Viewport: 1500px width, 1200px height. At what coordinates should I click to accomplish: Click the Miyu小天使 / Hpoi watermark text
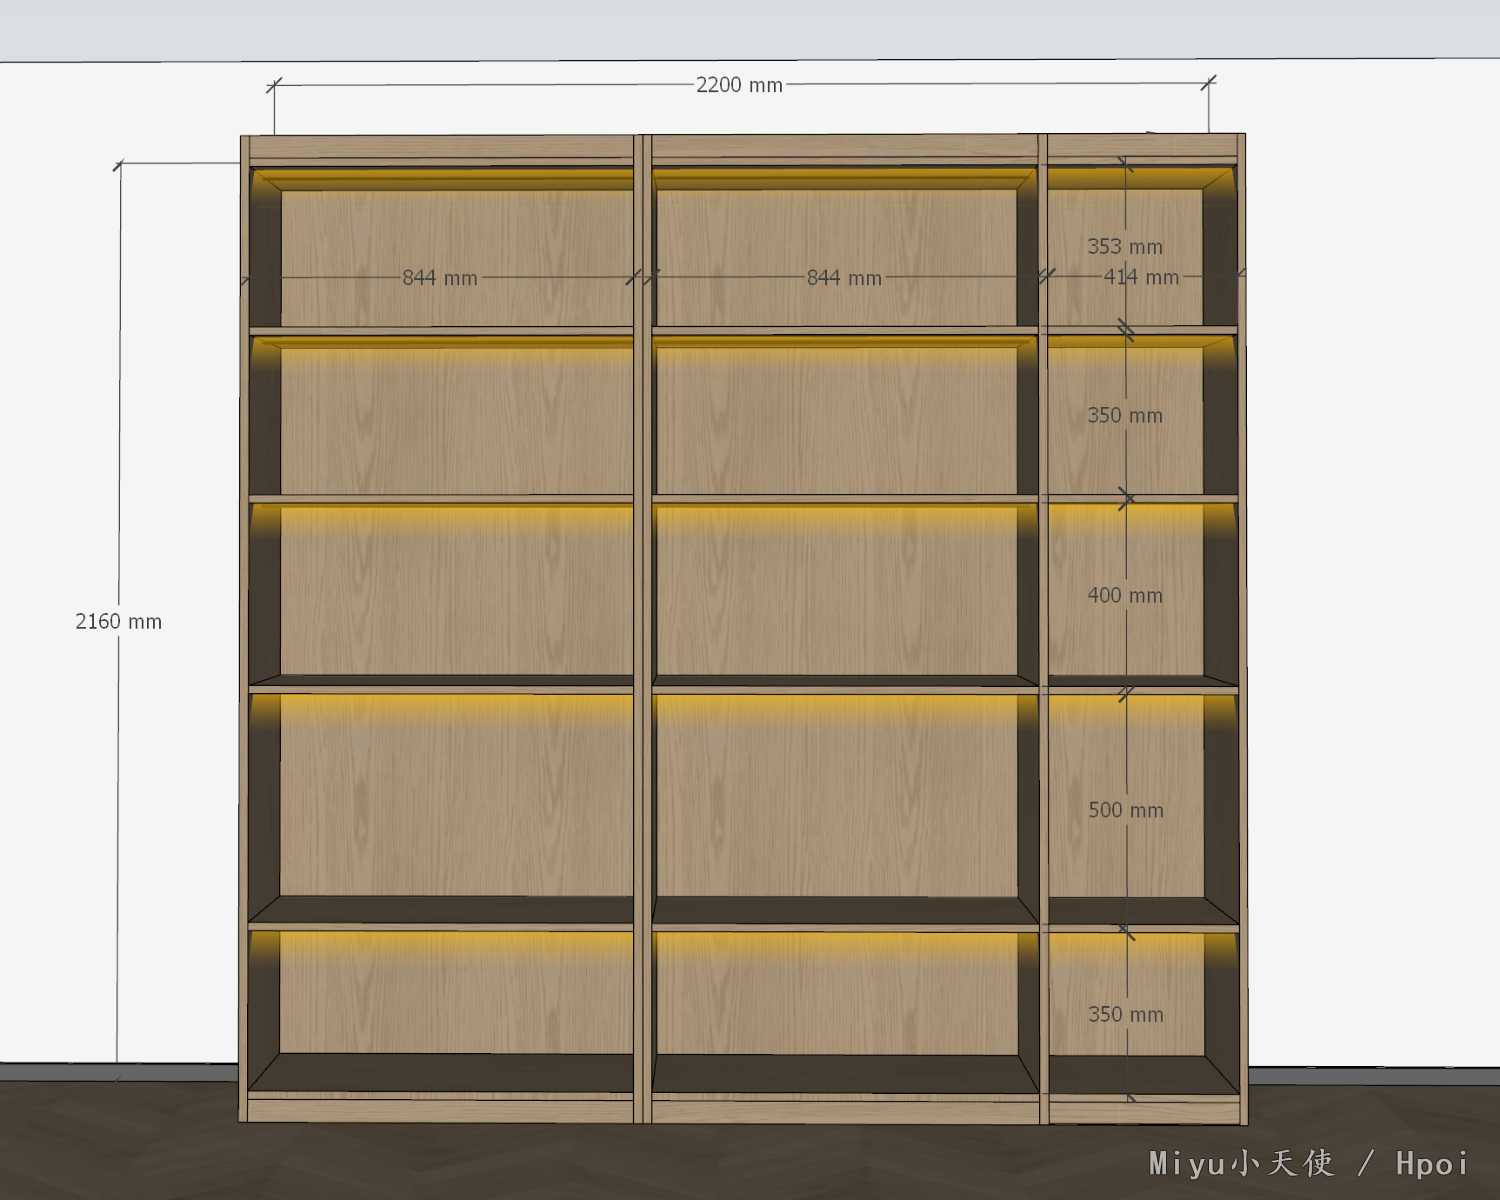tap(1308, 1163)
